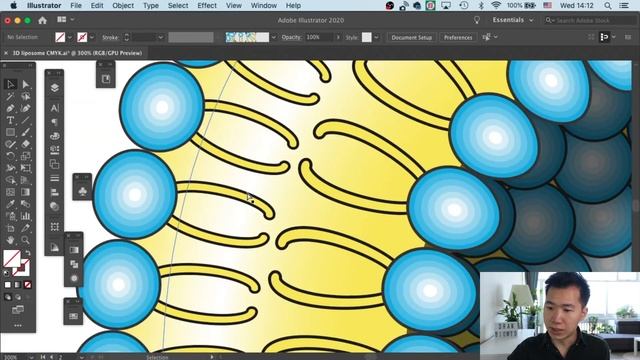Select the Direct Selection tool
640x360 pixels.
coord(26,84)
